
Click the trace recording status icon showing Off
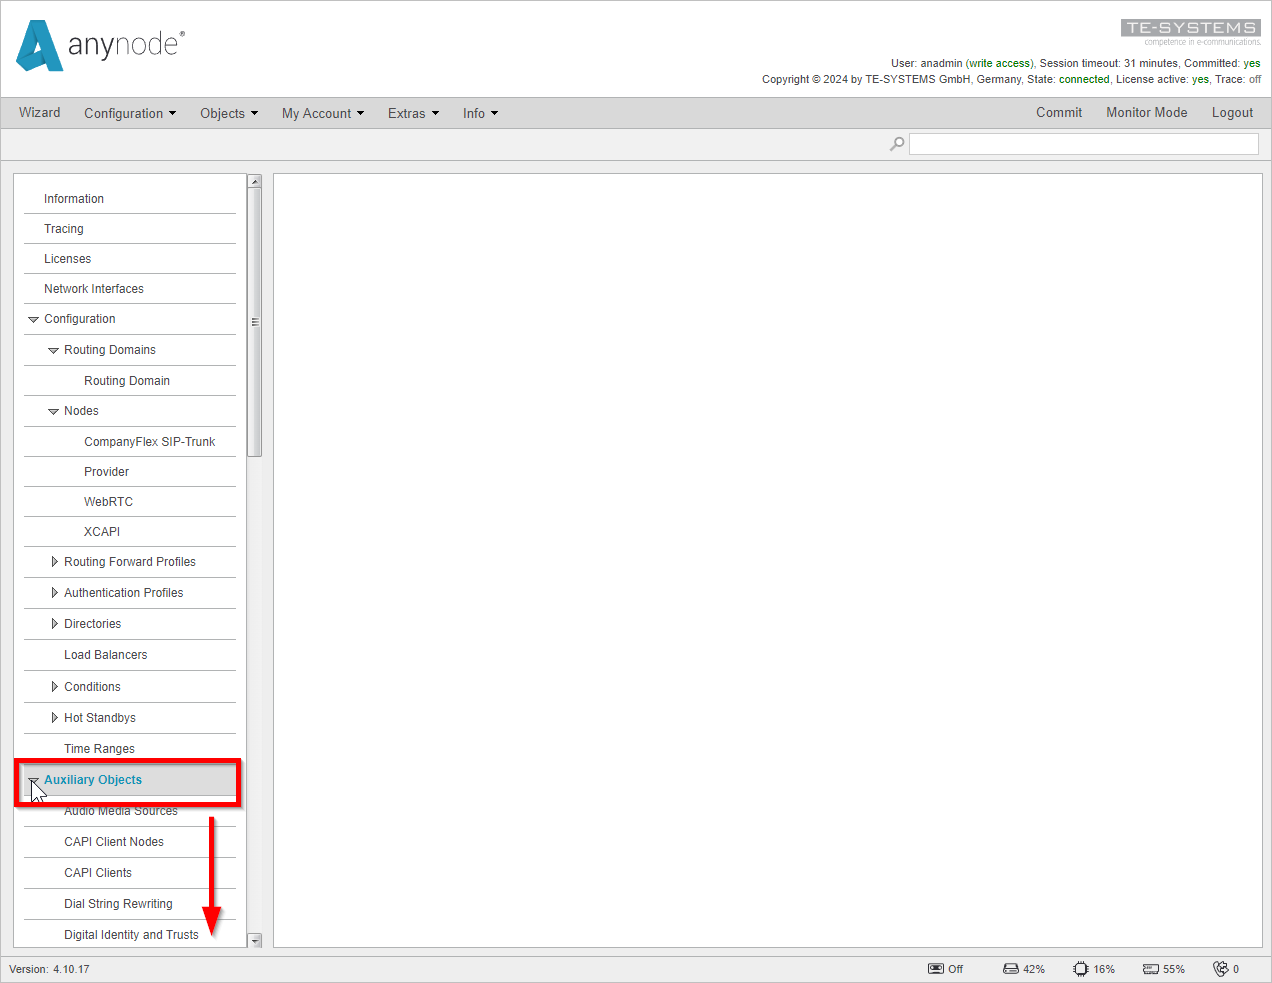938,968
